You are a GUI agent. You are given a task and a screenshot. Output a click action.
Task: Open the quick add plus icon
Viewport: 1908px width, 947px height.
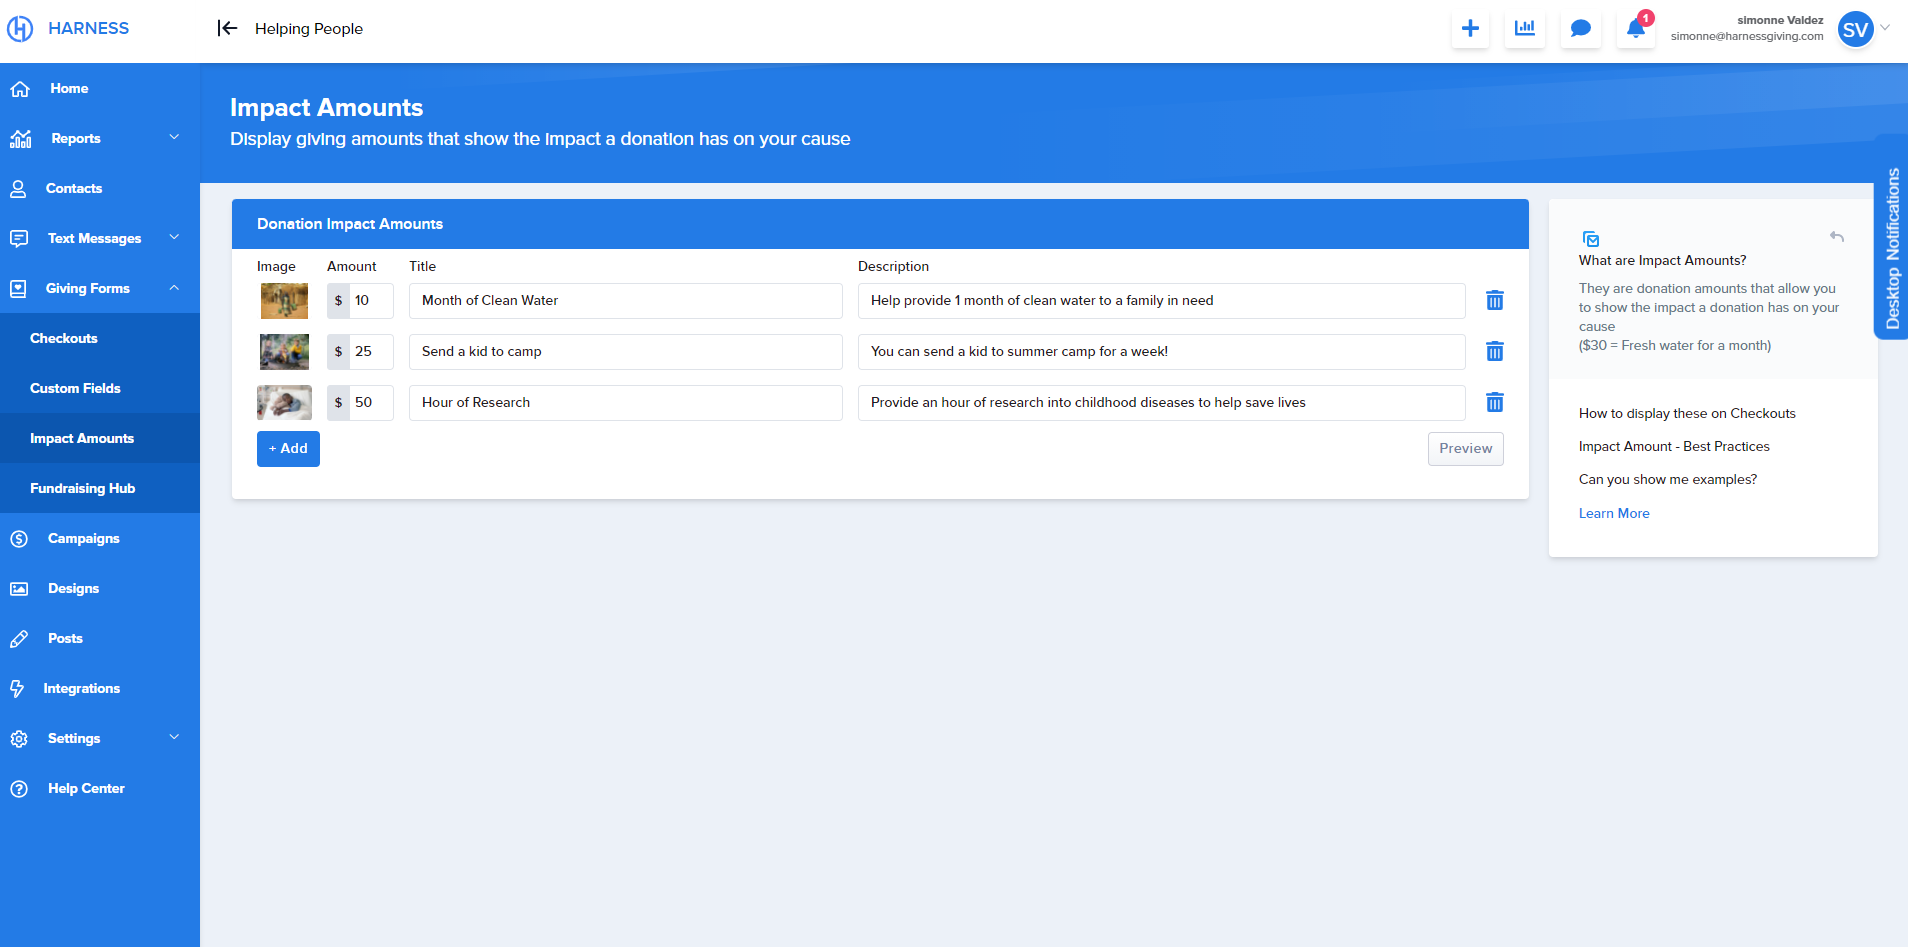click(x=1470, y=28)
